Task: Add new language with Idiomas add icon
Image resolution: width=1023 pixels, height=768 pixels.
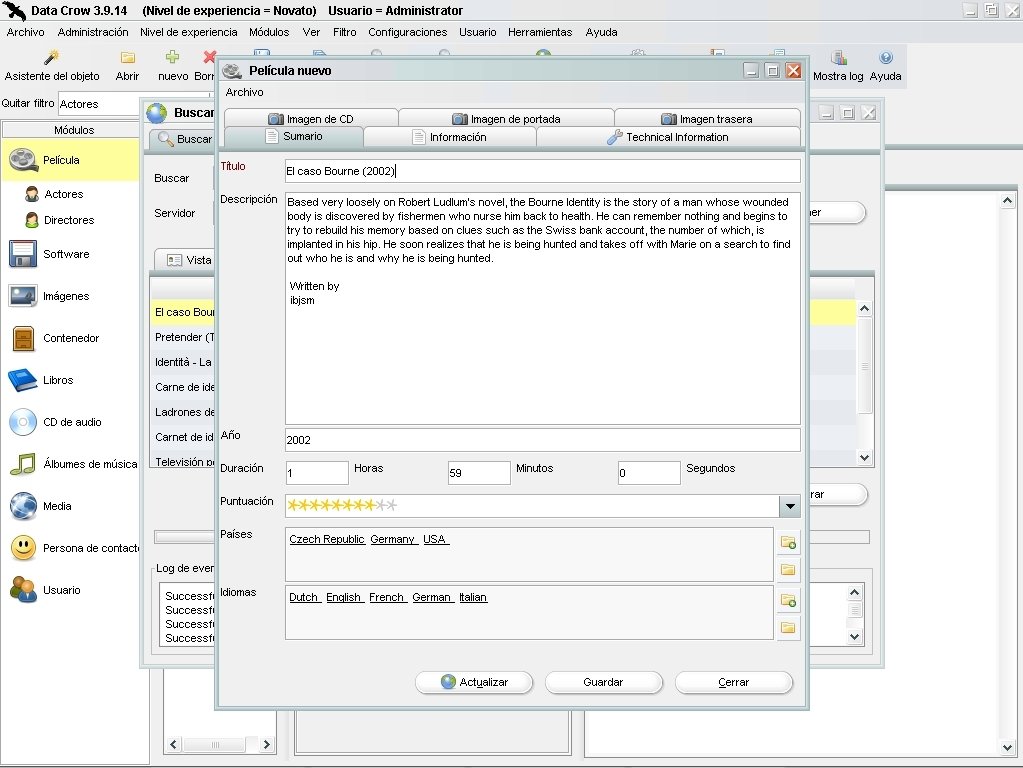Action: pyautogui.click(x=788, y=600)
